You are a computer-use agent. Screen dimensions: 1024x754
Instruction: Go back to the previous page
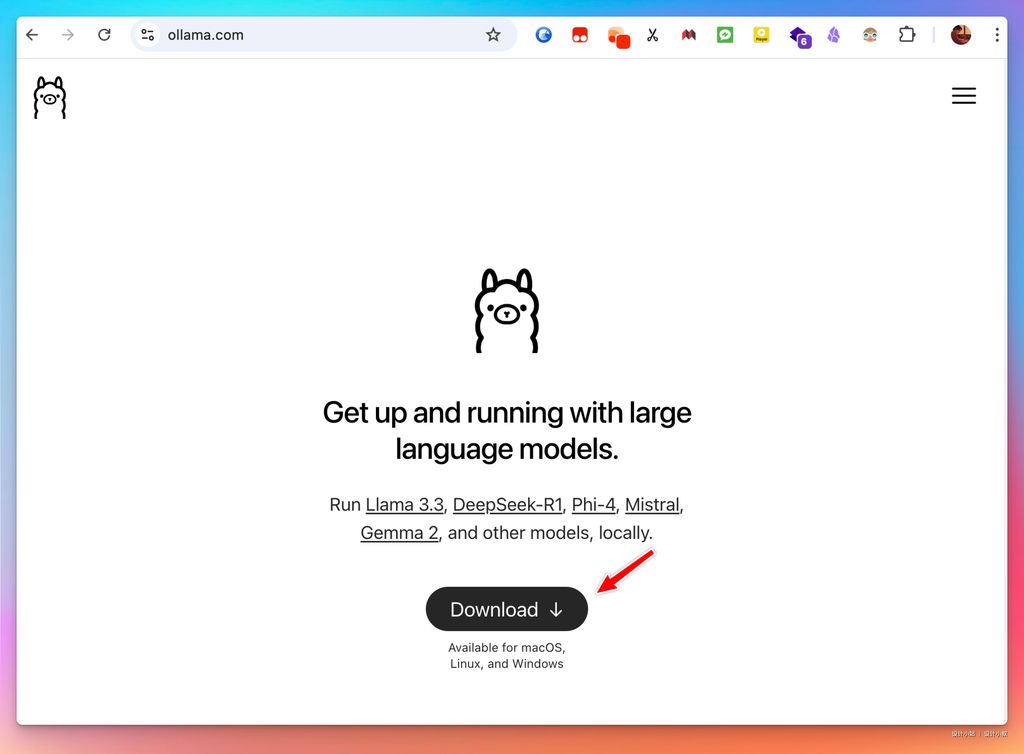coord(32,35)
